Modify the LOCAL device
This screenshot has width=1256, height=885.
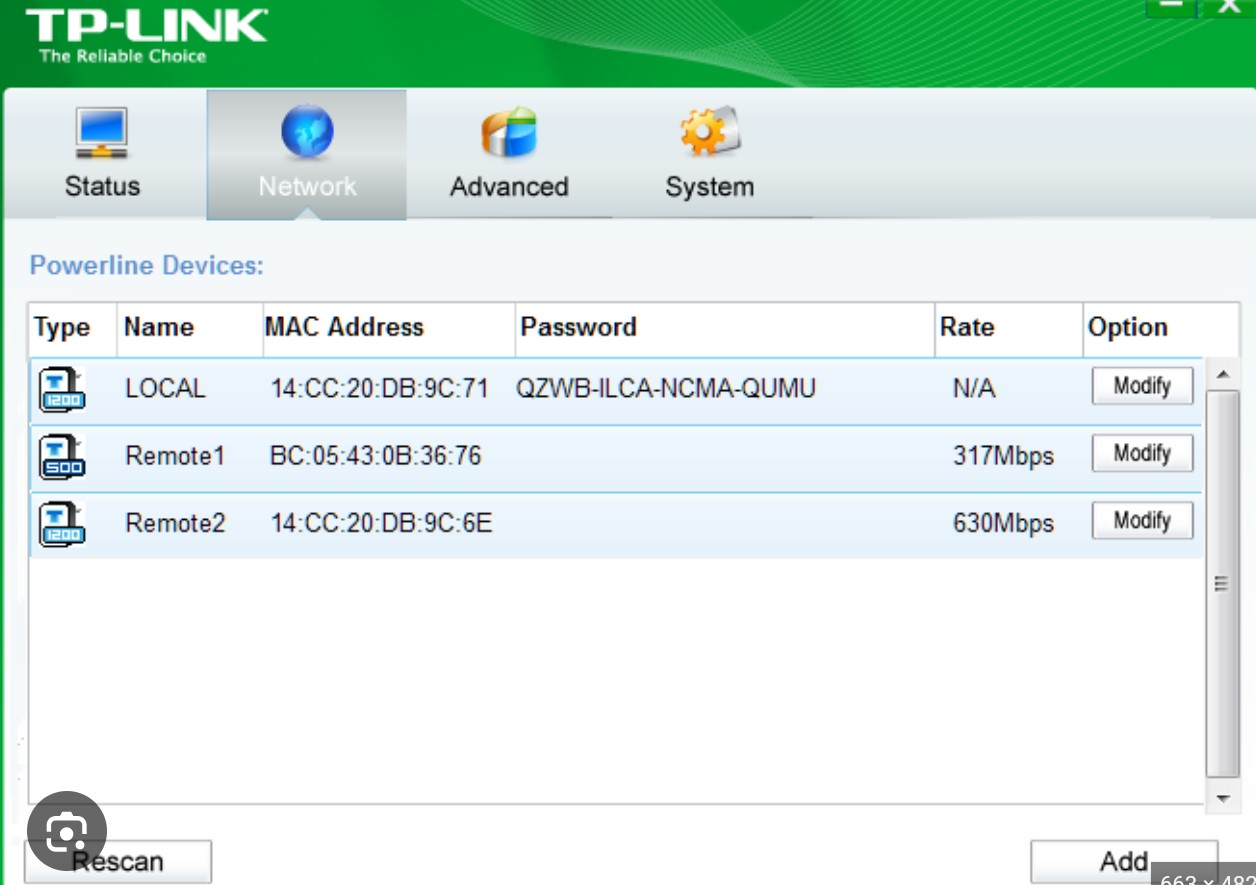pos(1142,386)
